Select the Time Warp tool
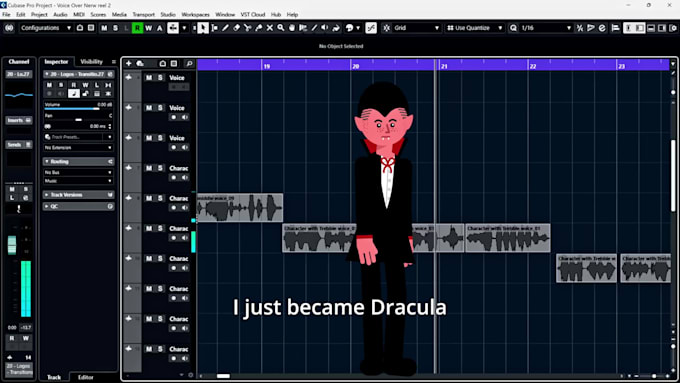Screen dimensions: 680x383 pos(303,28)
